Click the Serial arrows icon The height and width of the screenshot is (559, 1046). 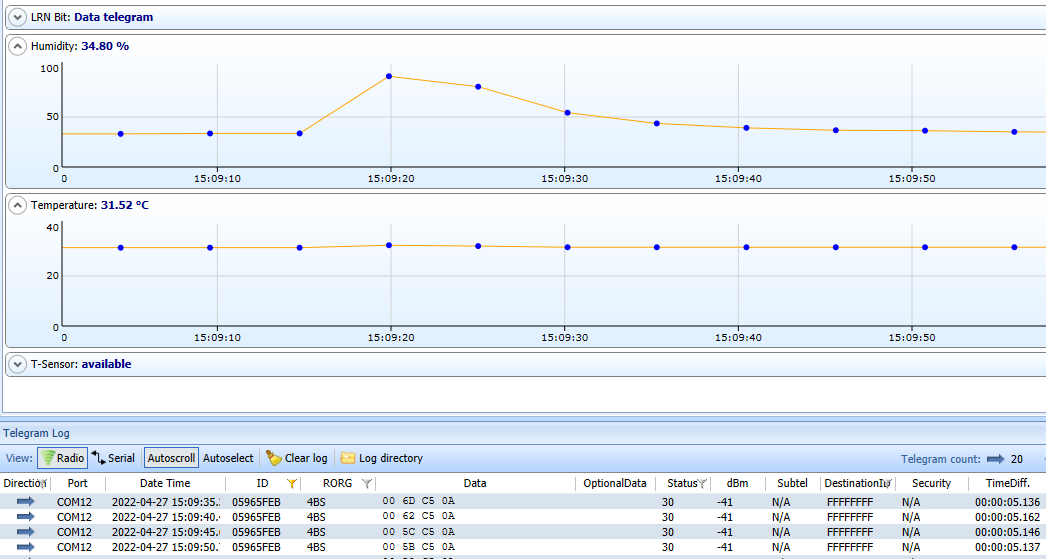(99, 458)
